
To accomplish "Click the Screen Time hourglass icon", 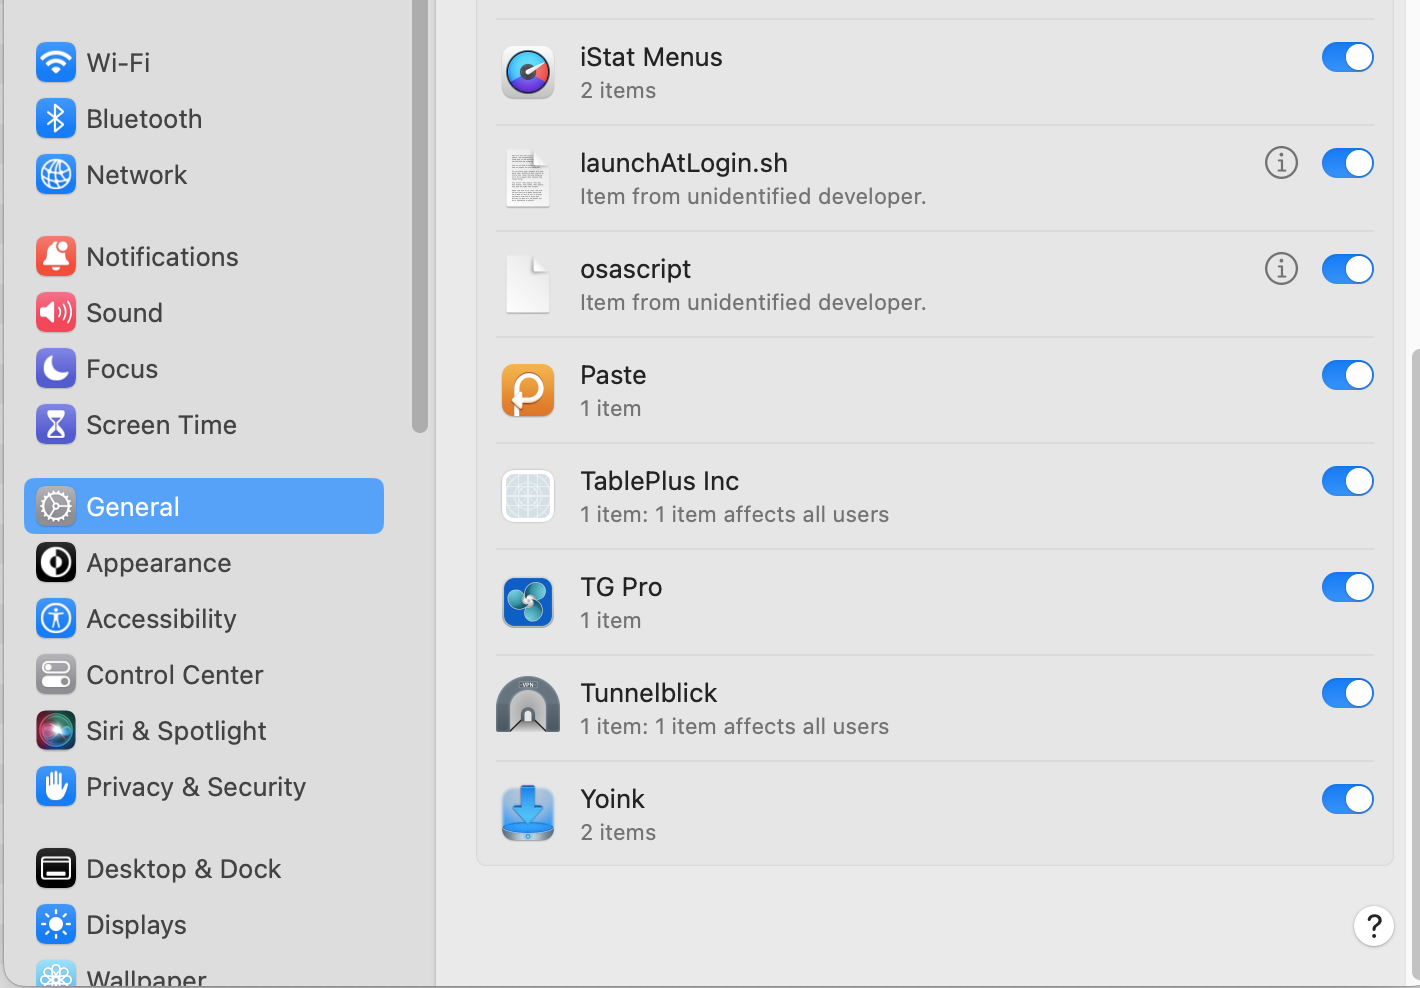I will [x=56, y=424].
